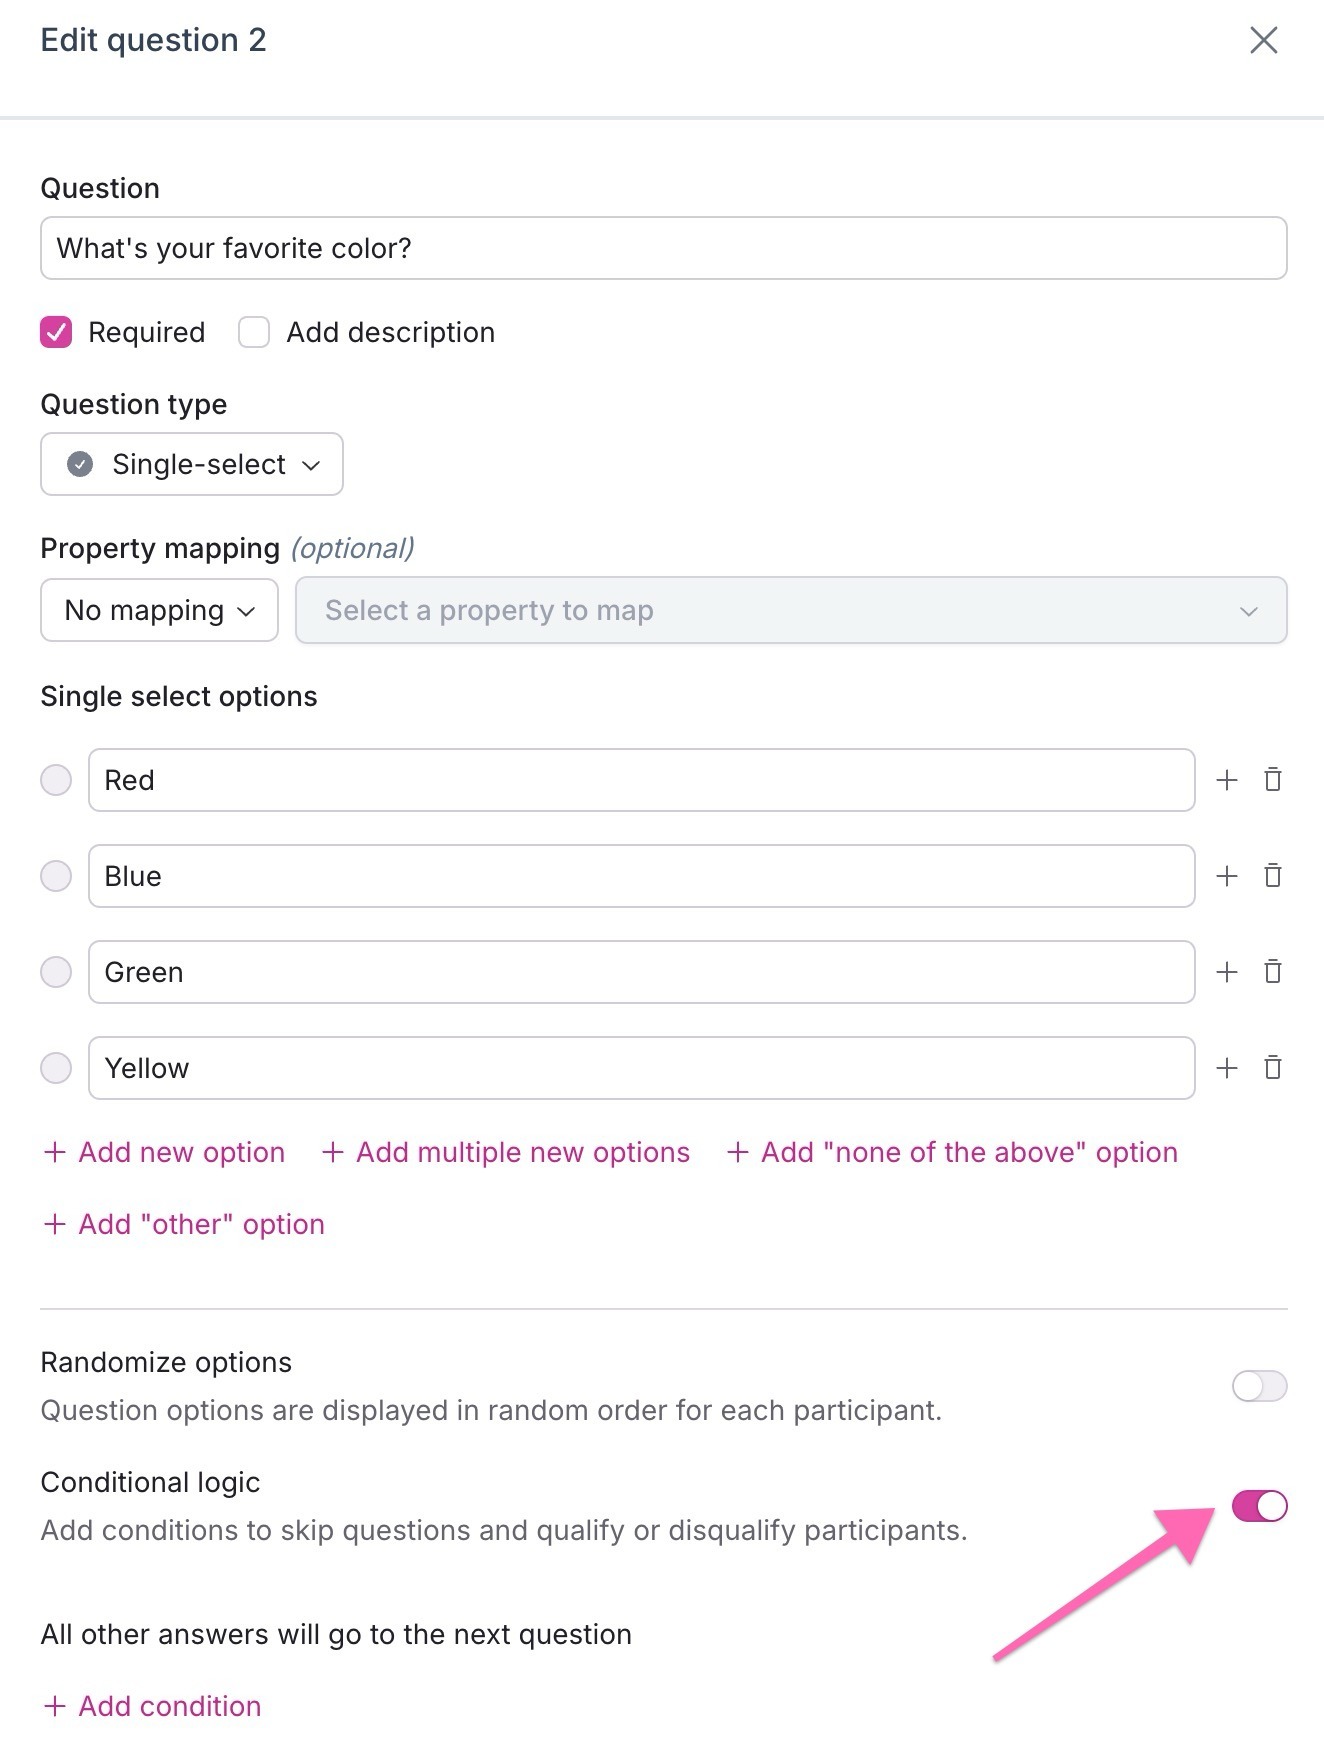This screenshot has height=1754, width=1324.
Task: Click plus icon beside Yellow option
Action: 1227,1068
